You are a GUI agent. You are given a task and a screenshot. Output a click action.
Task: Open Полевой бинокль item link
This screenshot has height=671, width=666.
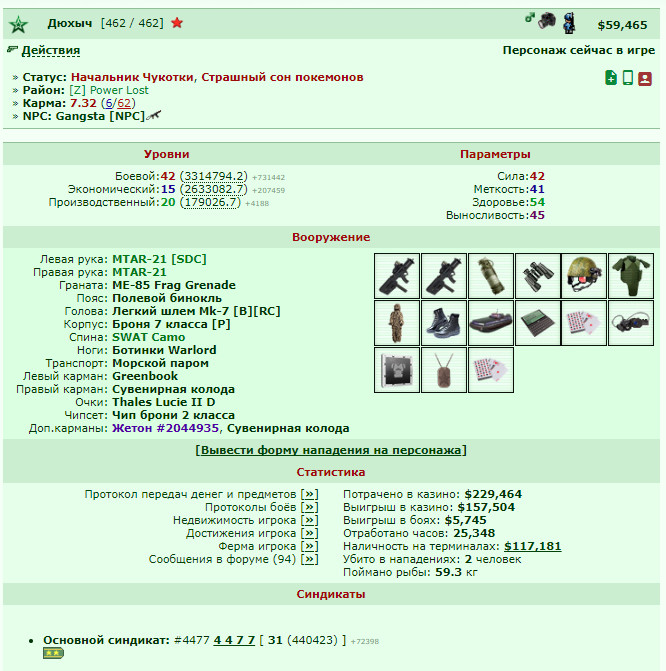167,298
